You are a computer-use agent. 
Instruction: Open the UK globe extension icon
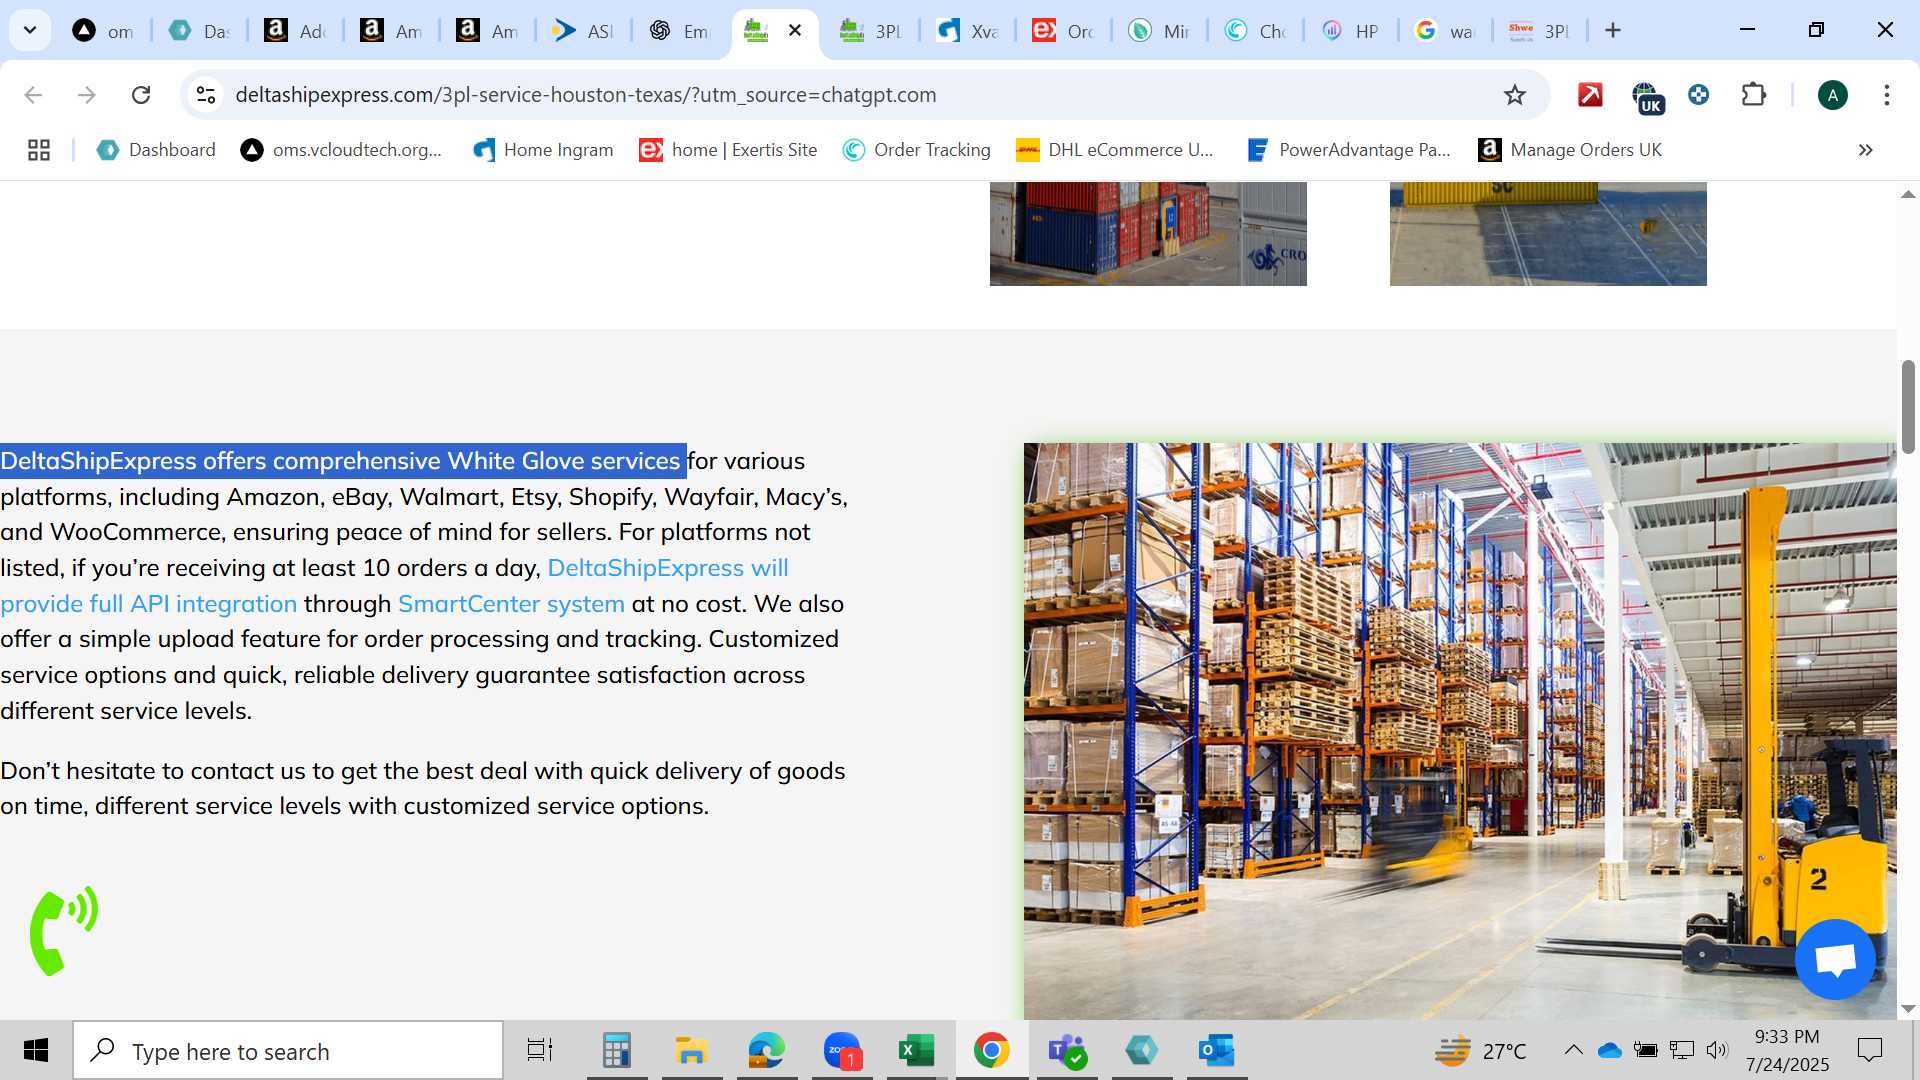1646,97
